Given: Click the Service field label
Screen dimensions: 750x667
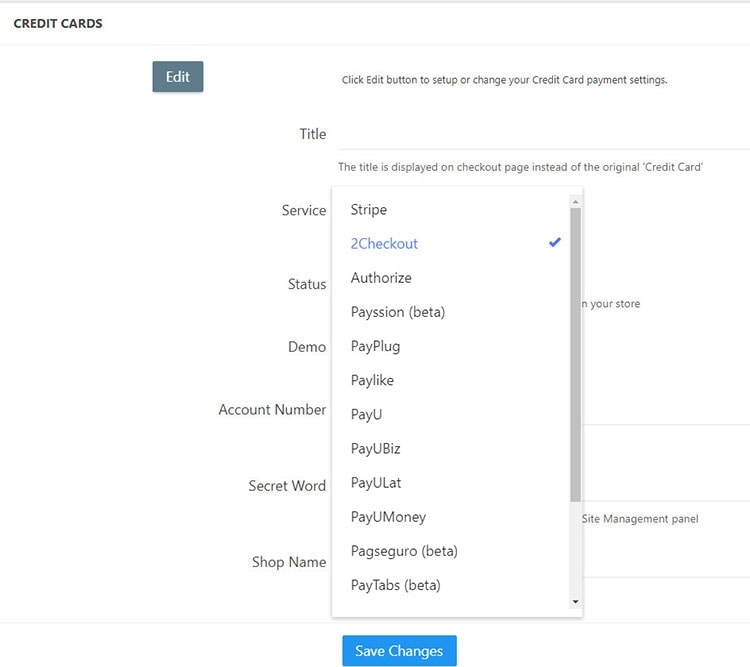Looking at the screenshot, I should 304,210.
